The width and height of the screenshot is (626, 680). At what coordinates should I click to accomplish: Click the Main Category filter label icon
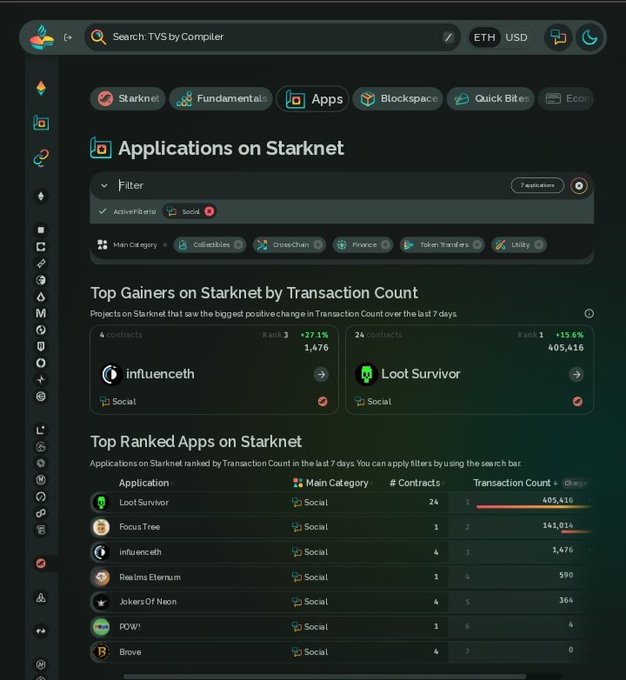(x=102, y=245)
